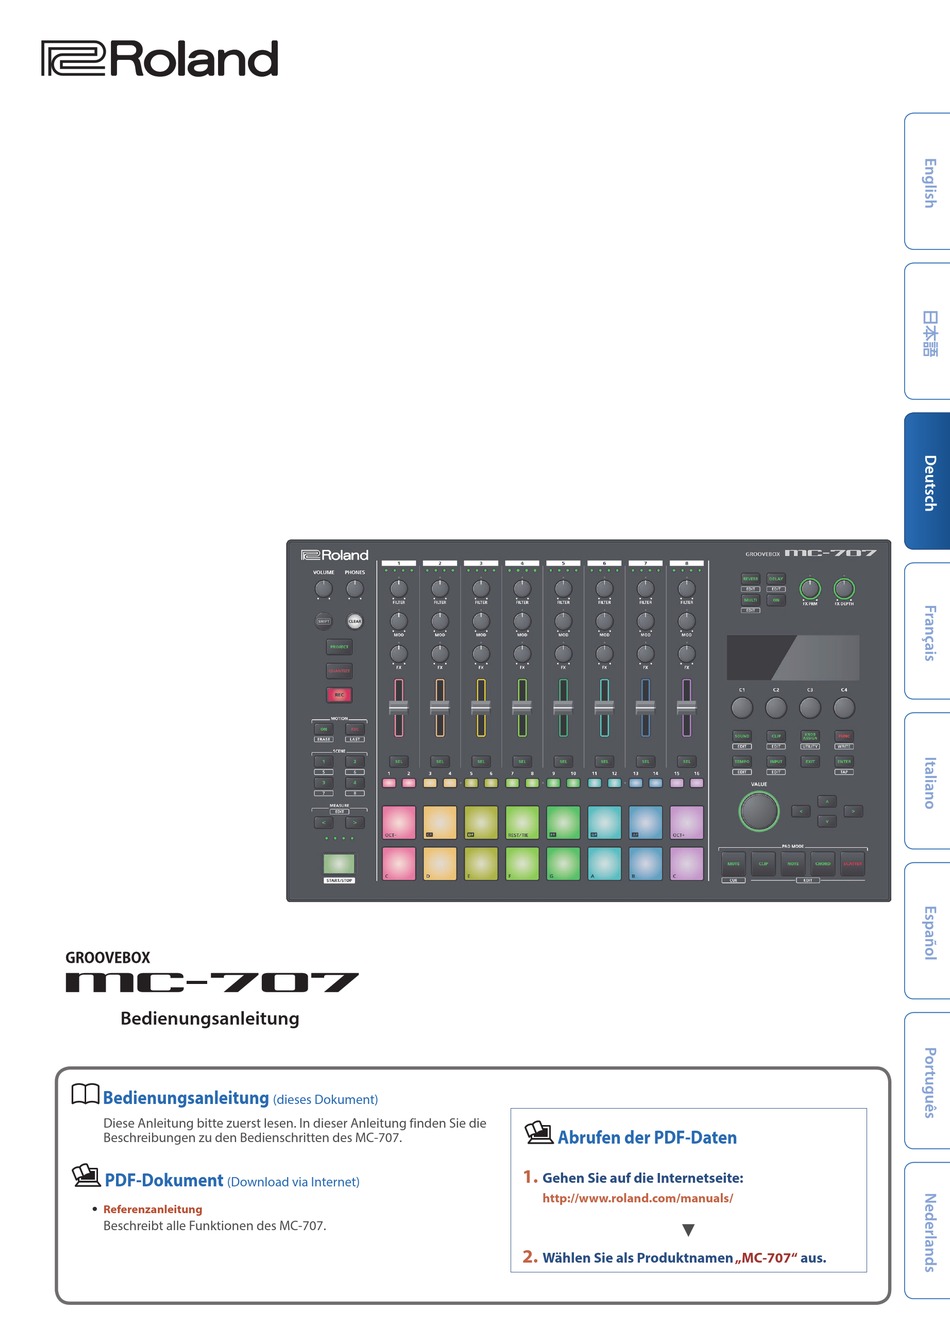Screen dimensions: 950x1344
Task: Click the large VALUE dial
Action: (759, 811)
